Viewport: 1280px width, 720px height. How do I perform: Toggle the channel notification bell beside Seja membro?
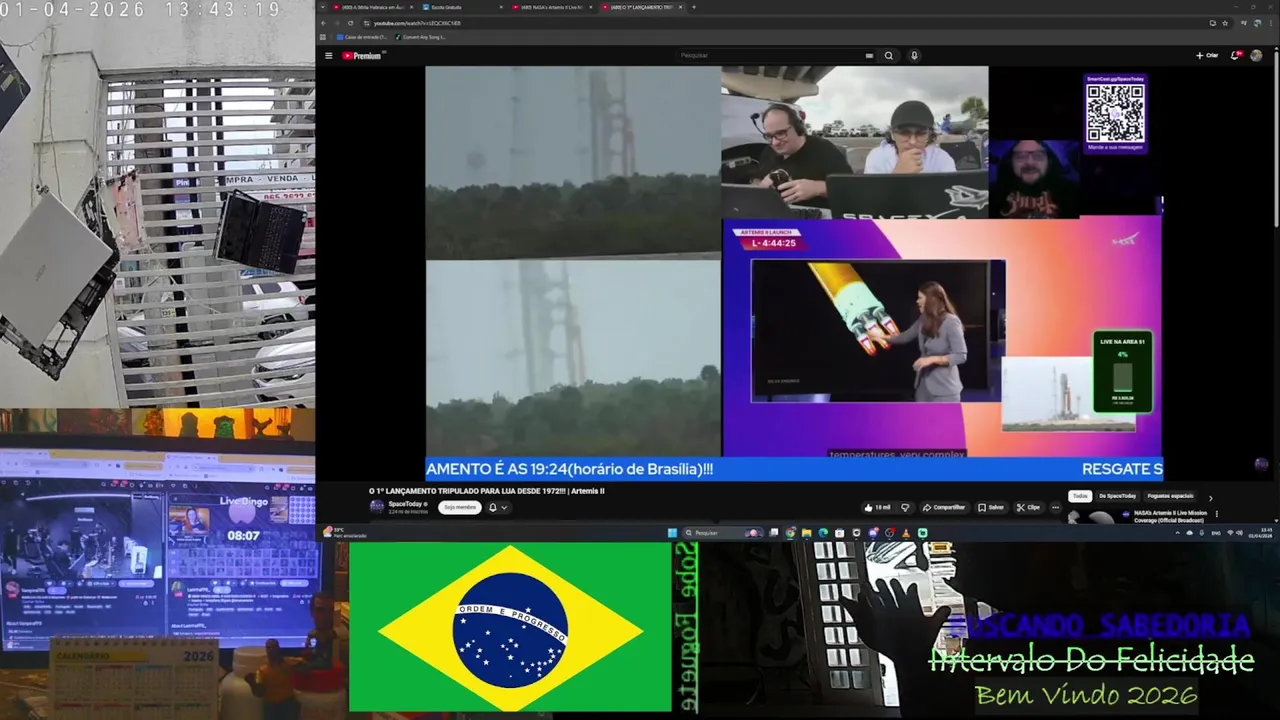[492, 507]
